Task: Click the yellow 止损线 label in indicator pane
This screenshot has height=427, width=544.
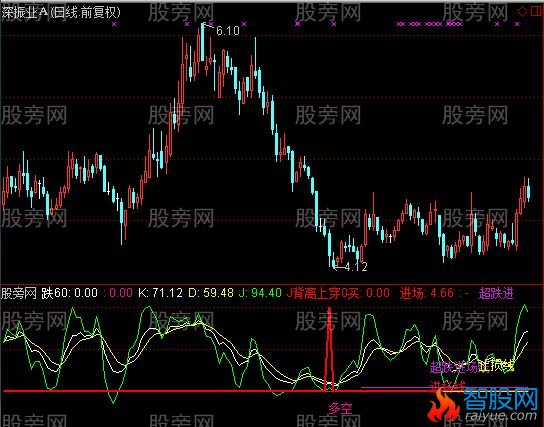Action: pos(497,366)
